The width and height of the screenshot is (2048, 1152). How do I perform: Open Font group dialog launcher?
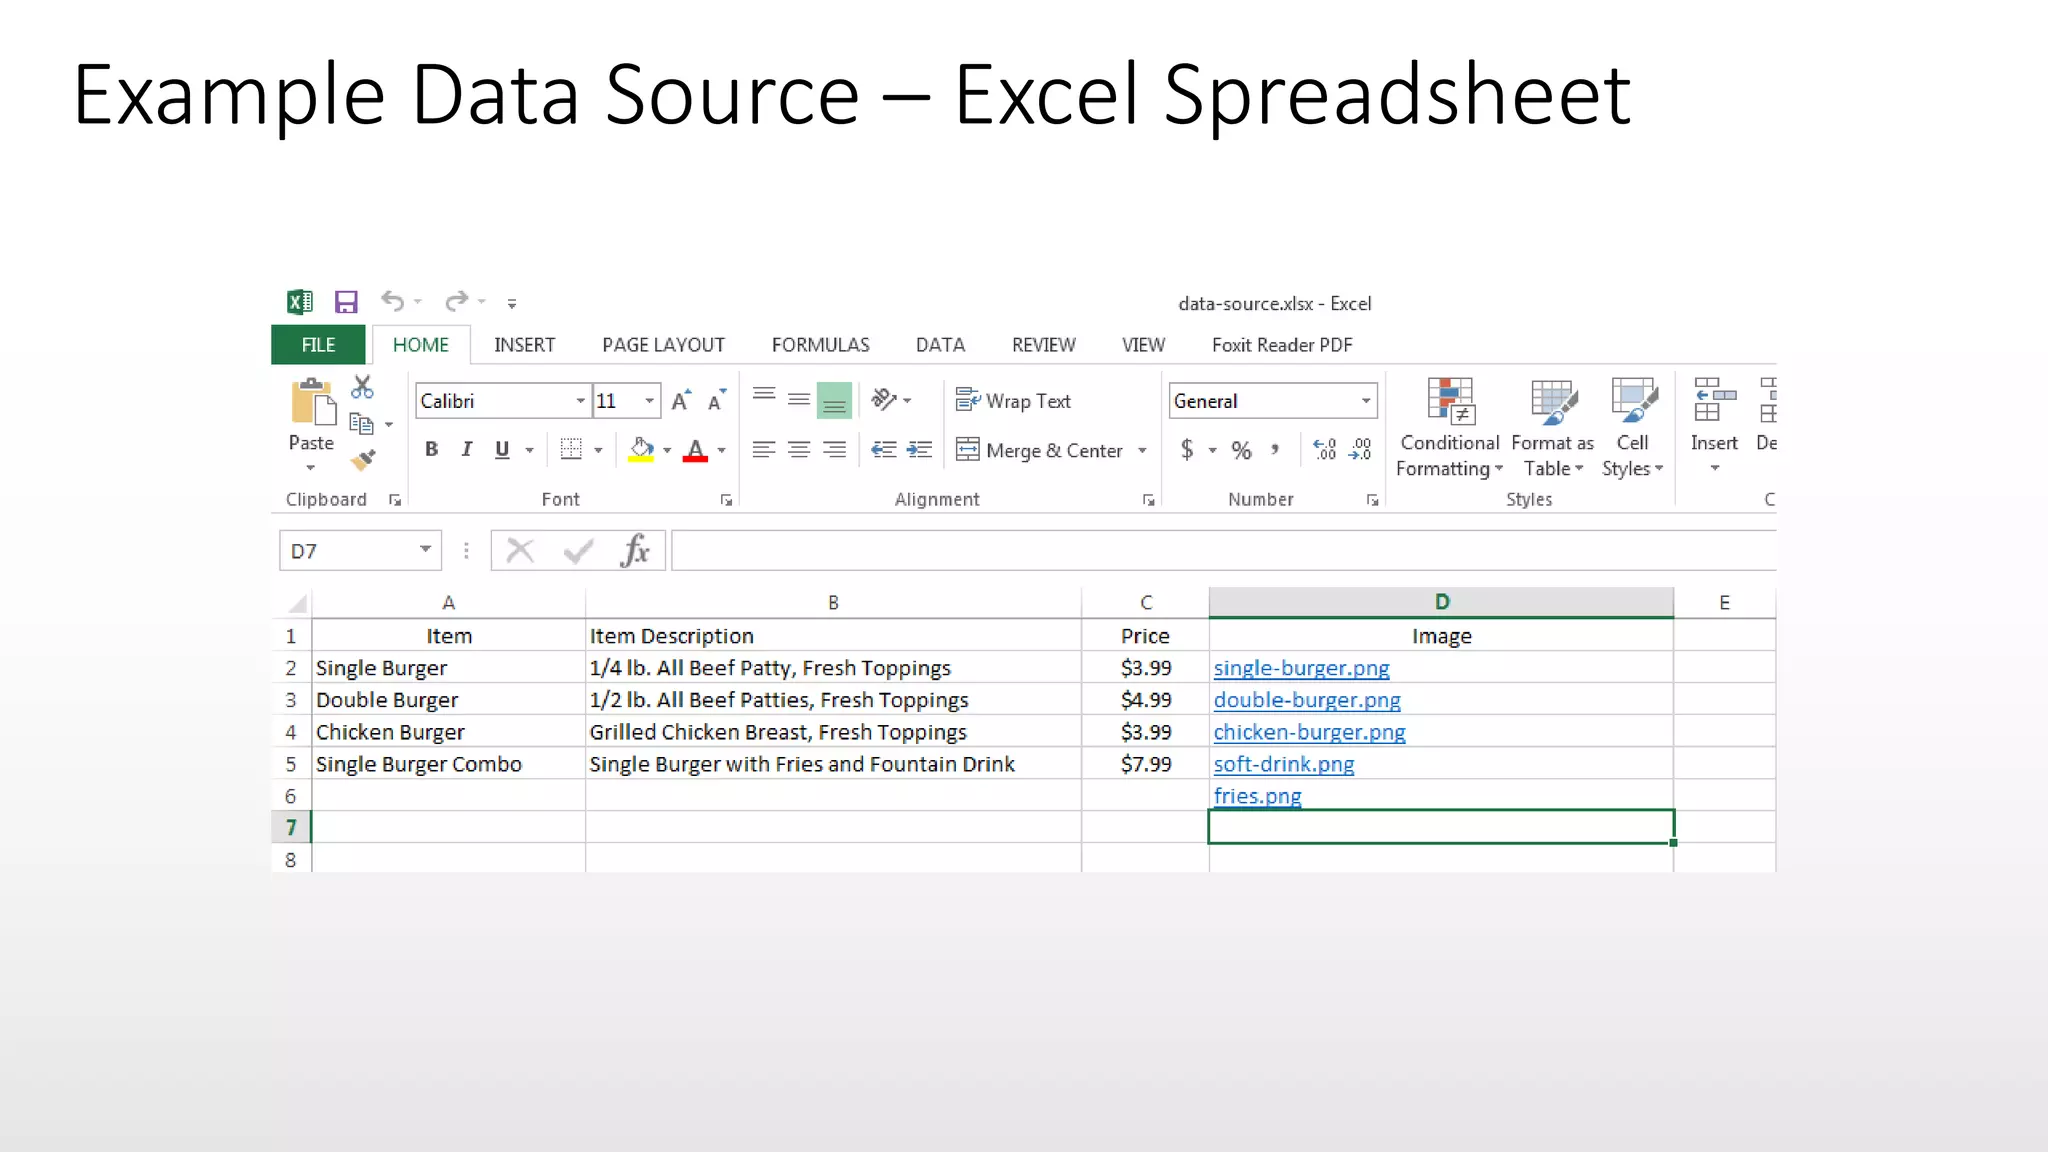[726, 500]
